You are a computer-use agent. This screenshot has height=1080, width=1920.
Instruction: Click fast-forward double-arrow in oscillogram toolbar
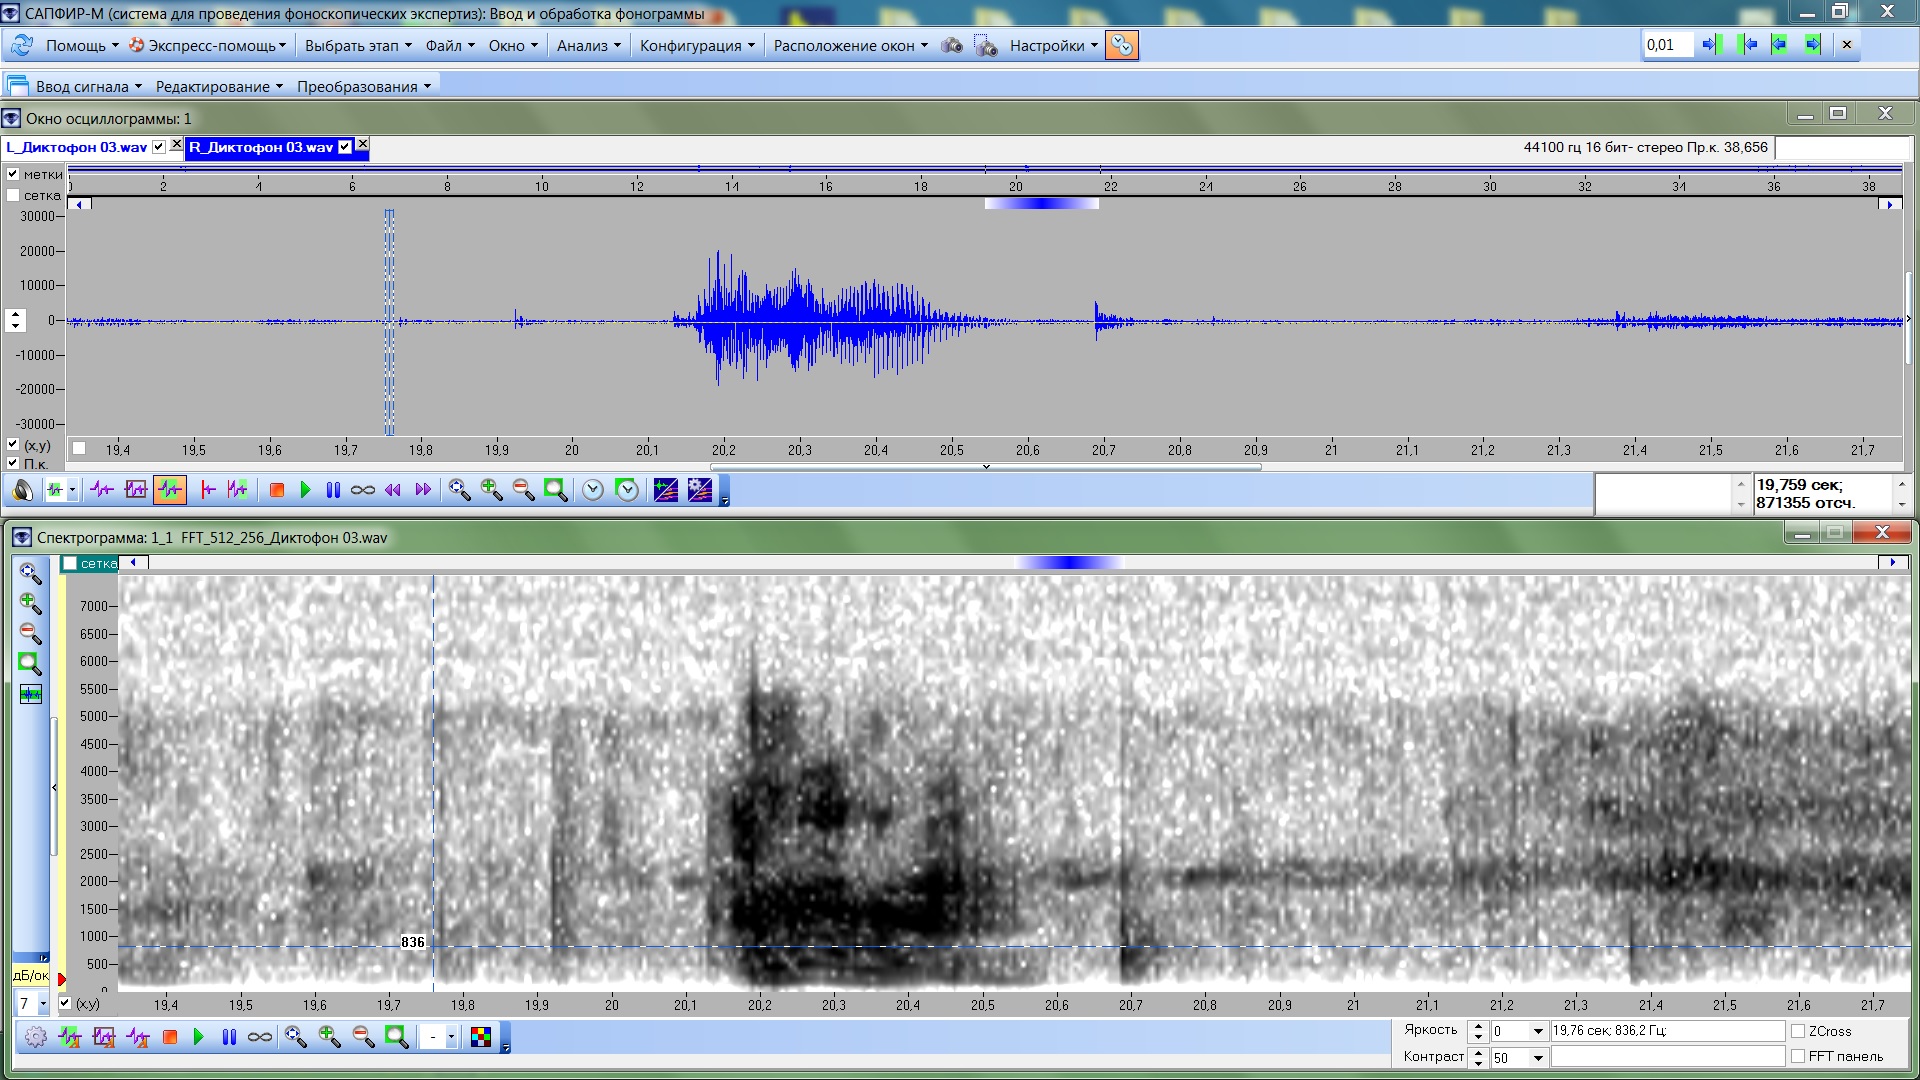pyautogui.click(x=423, y=490)
